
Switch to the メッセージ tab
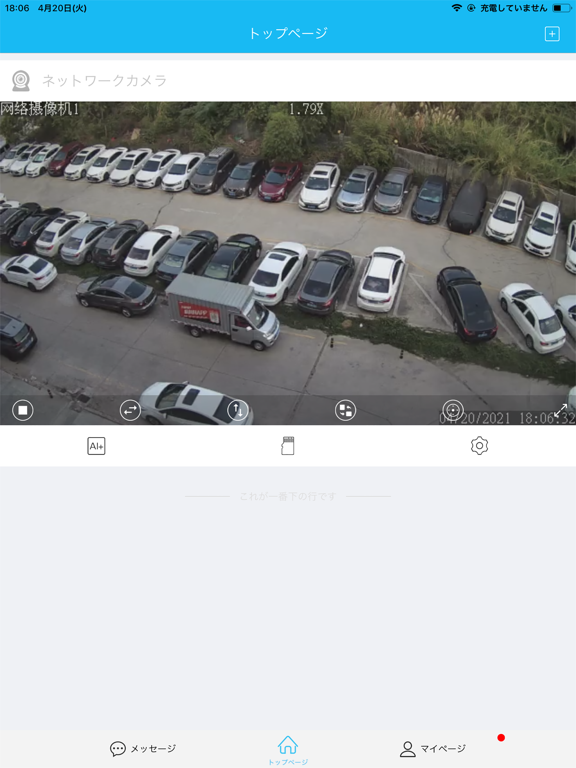(143, 748)
